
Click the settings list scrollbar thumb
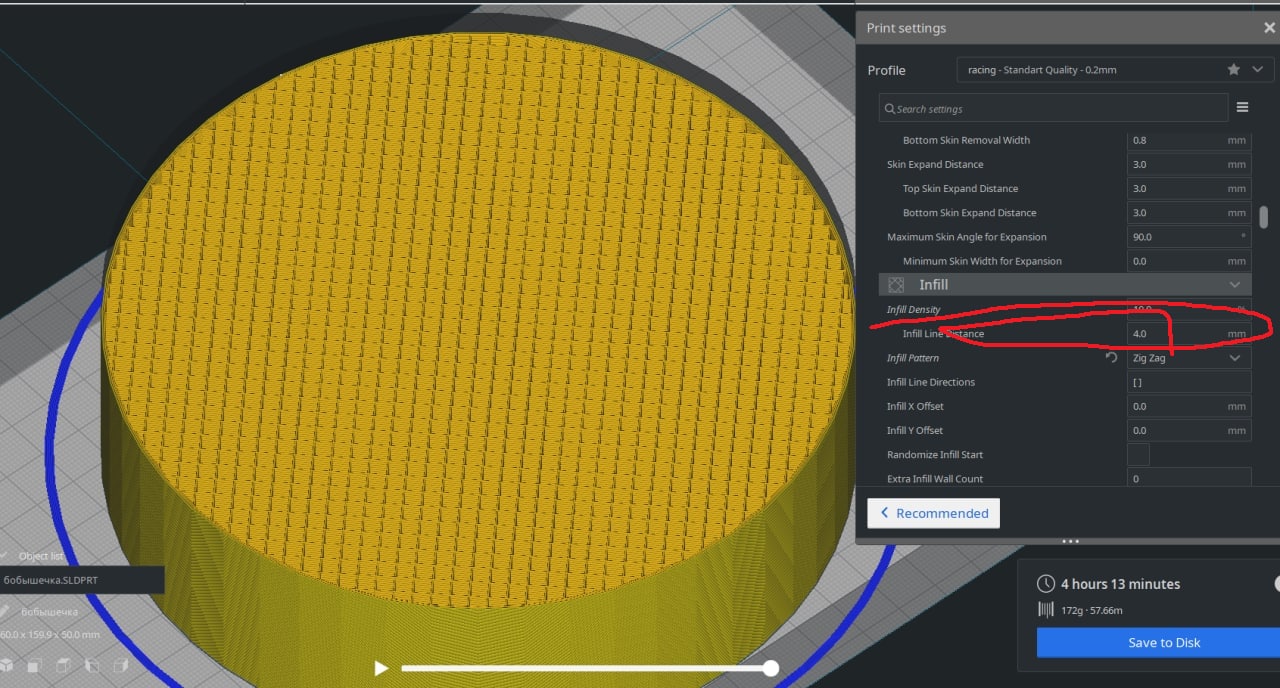coord(1264,217)
